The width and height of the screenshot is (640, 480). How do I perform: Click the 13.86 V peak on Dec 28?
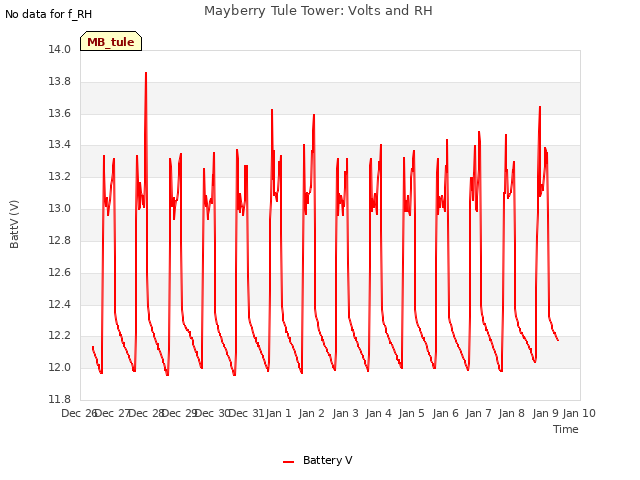146,73
